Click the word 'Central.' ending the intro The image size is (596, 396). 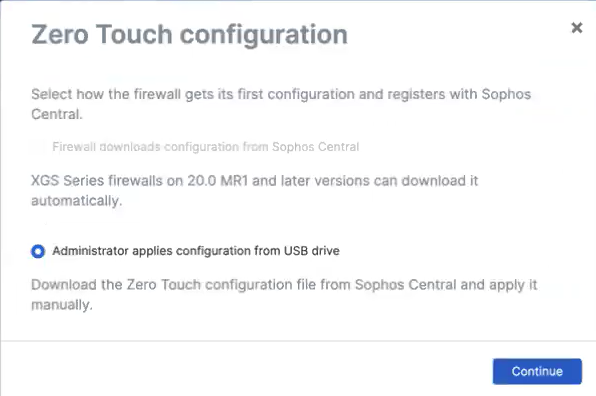[57, 114]
